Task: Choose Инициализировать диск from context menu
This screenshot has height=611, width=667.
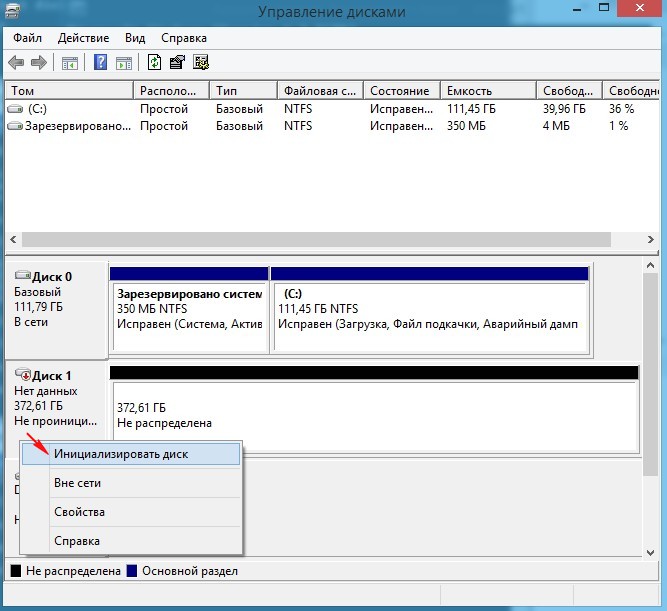Action: tap(120, 454)
